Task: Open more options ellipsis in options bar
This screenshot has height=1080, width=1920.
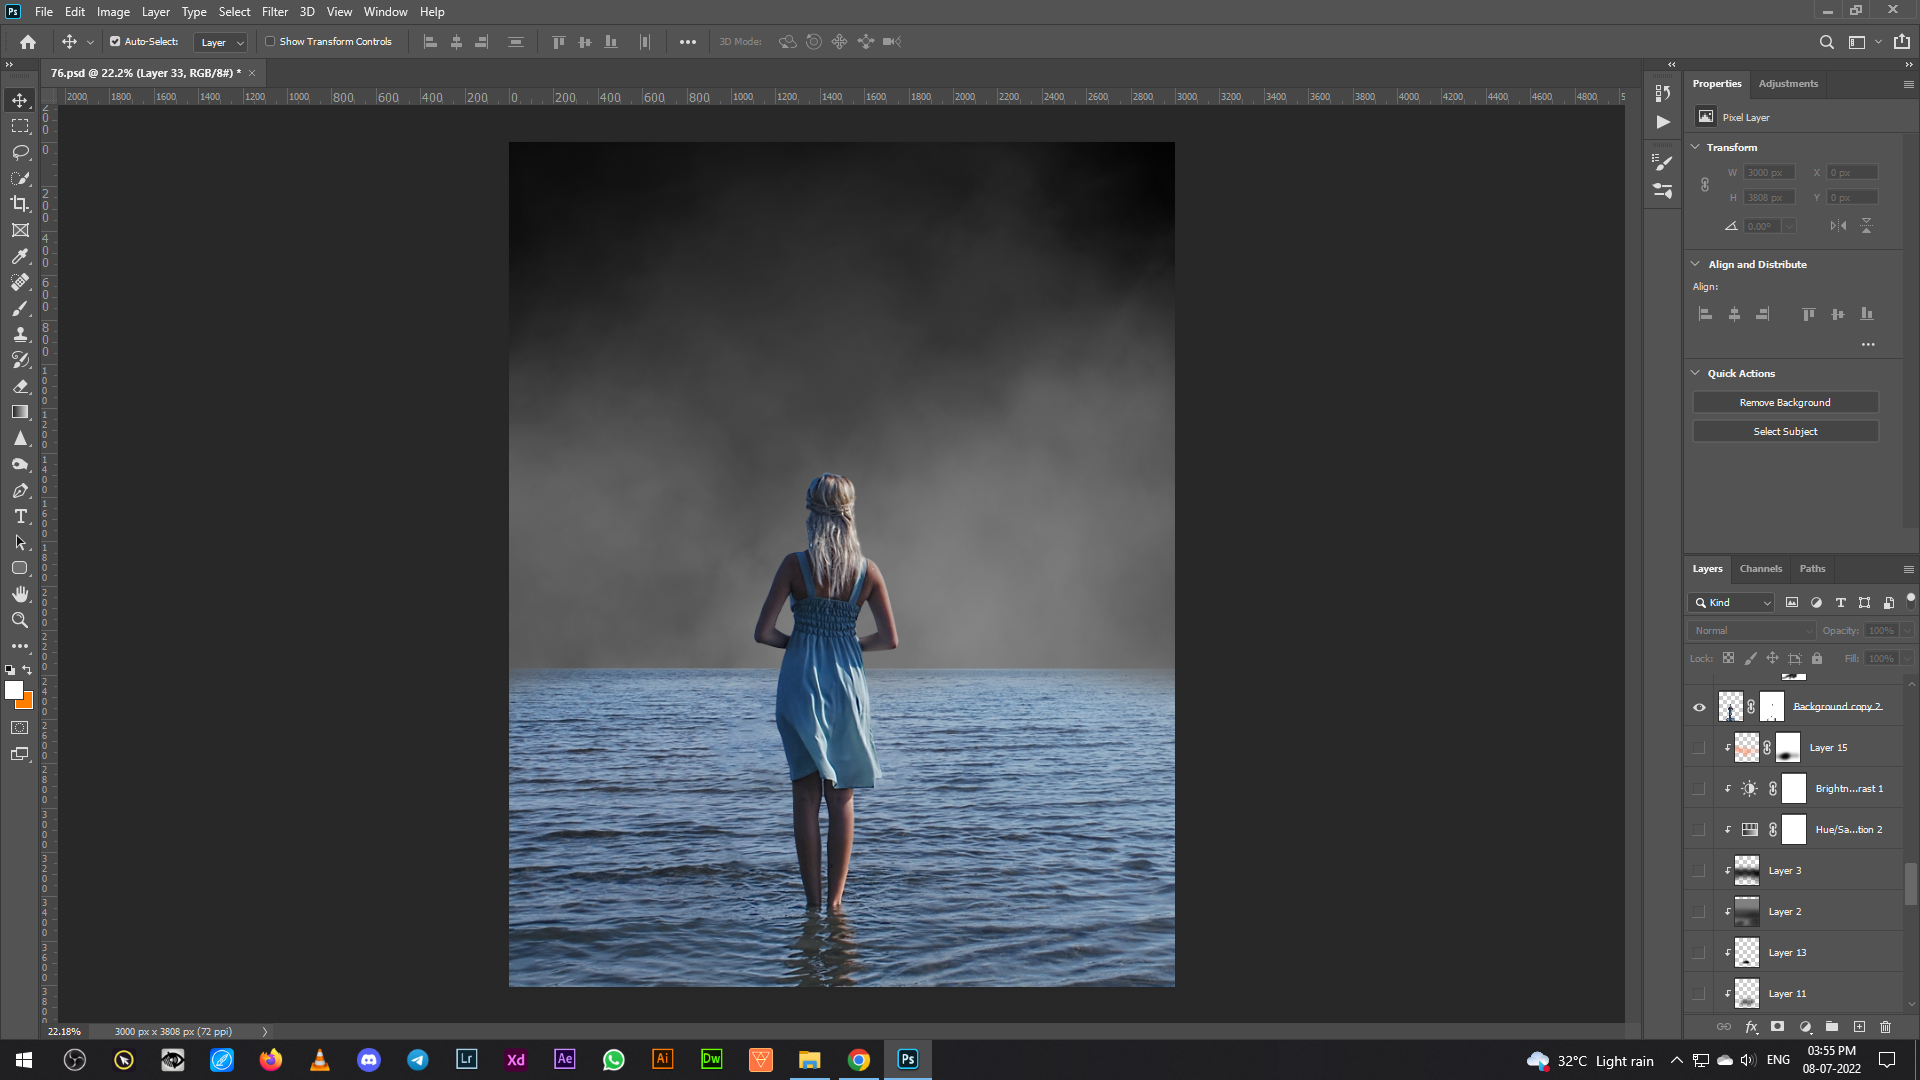Action: pos(688,42)
